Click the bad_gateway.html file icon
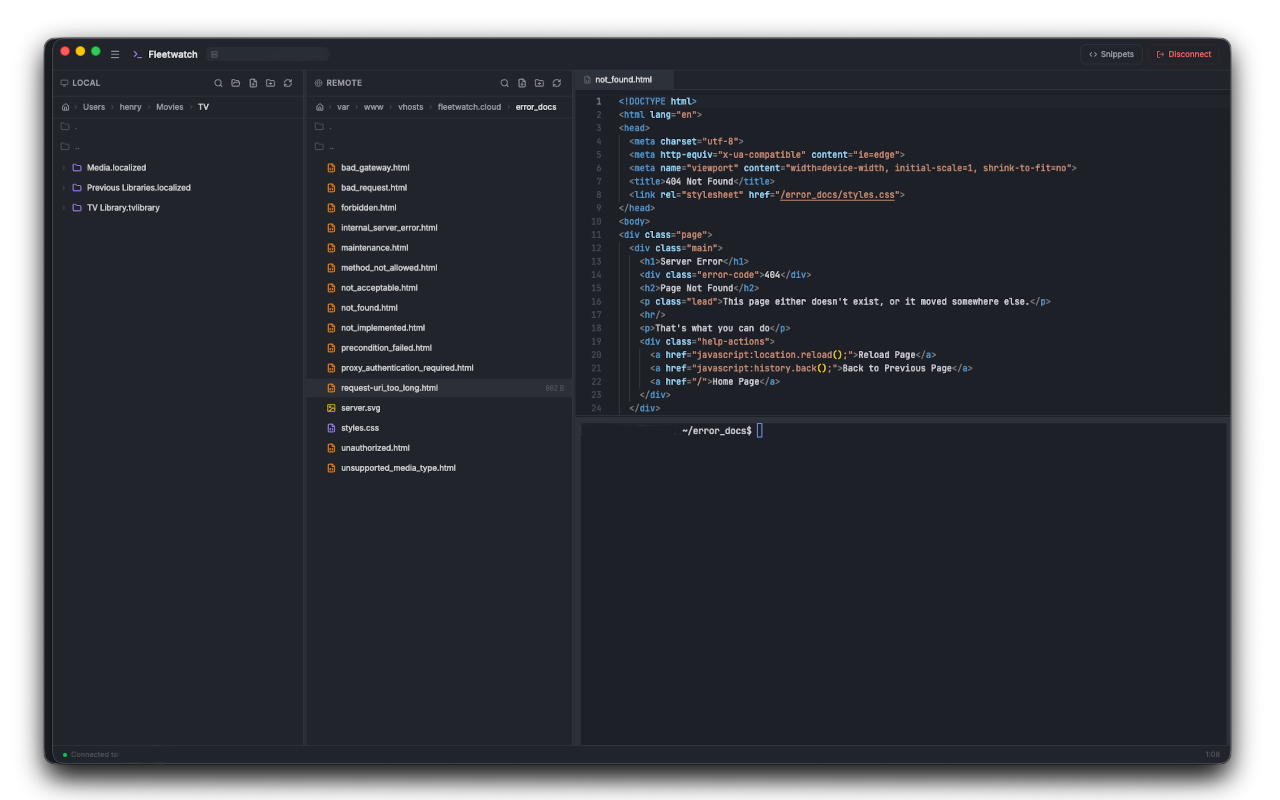1280x800 pixels. pos(331,168)
